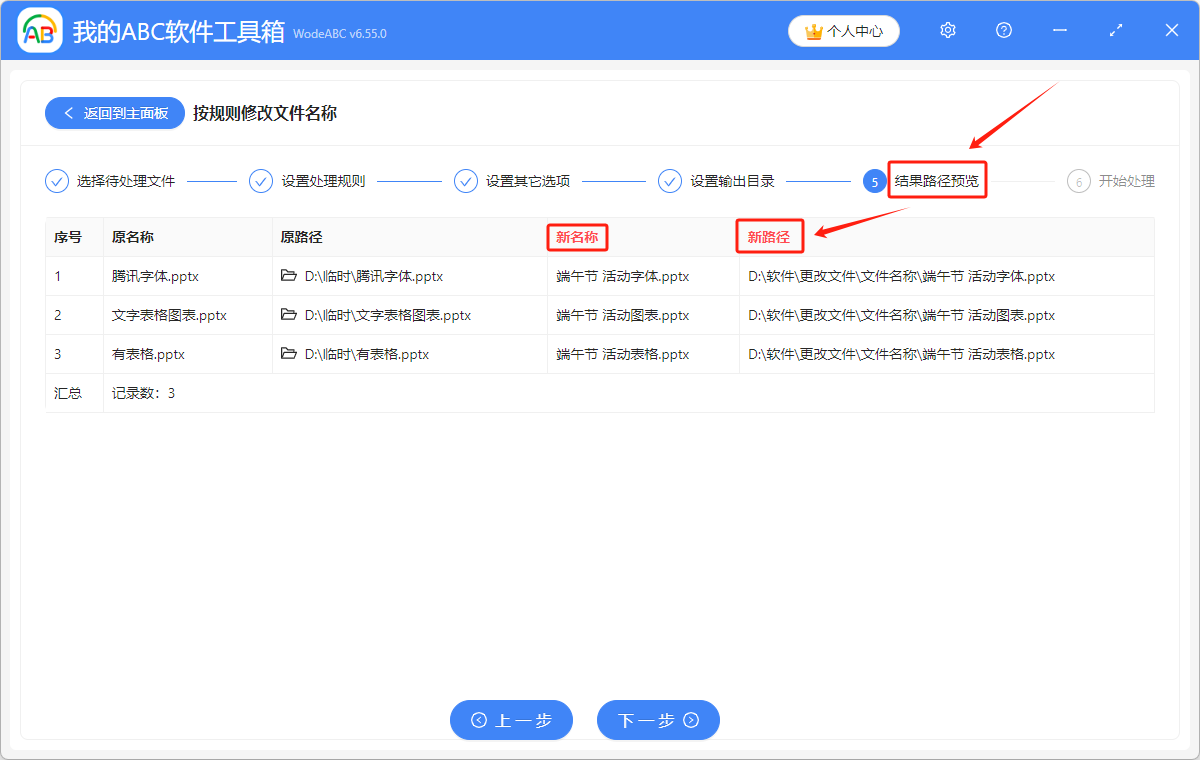Return to main panel with 返回到主面板
1200x760 pixels.
(114, 113)
